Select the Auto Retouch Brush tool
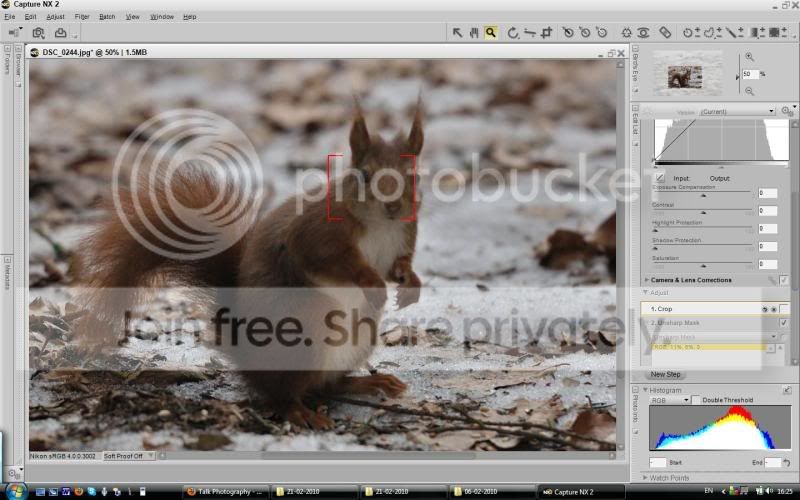800x500 pixels. point(665,33)
